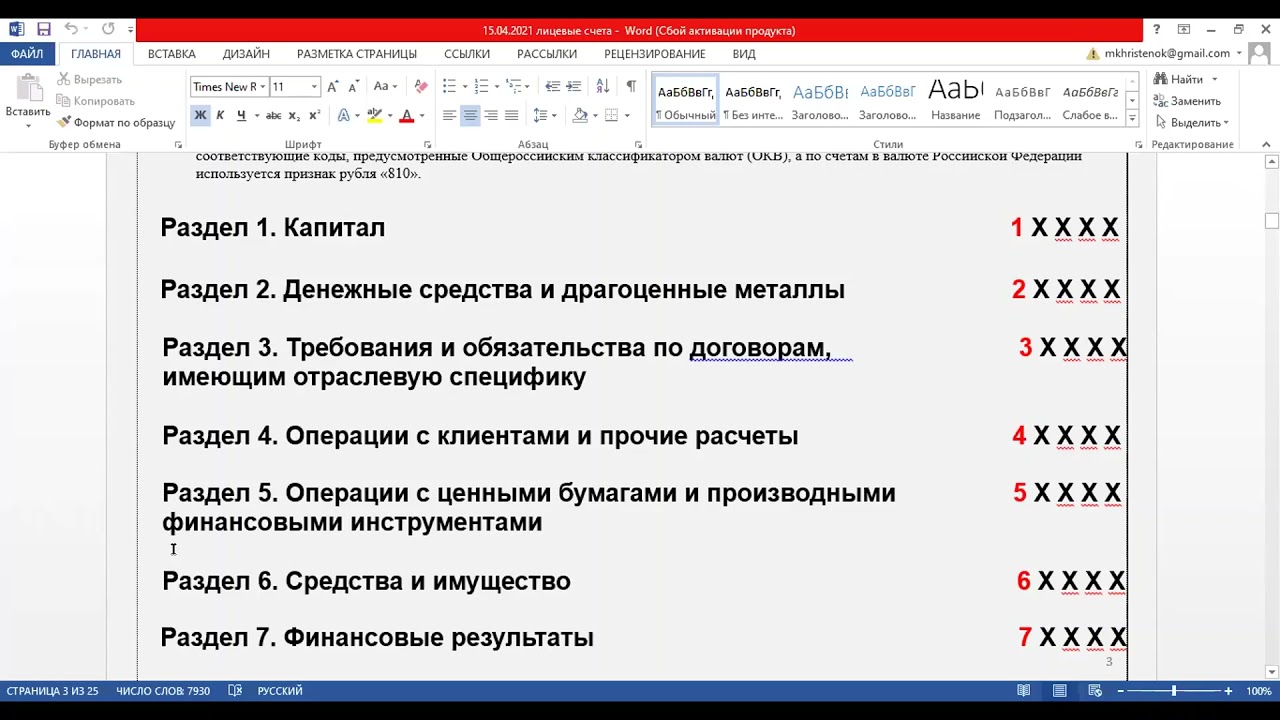Select the Без интервала style

point(753,101)
